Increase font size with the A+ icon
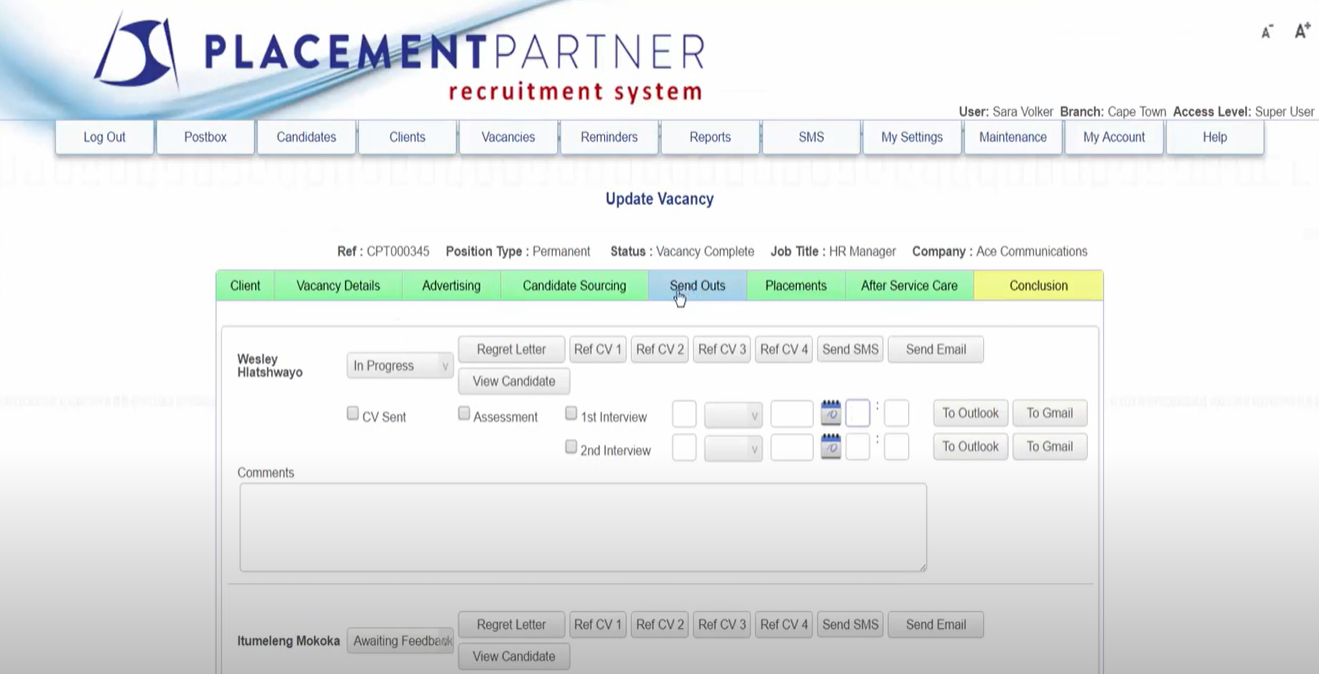 tap(1301, 30)
